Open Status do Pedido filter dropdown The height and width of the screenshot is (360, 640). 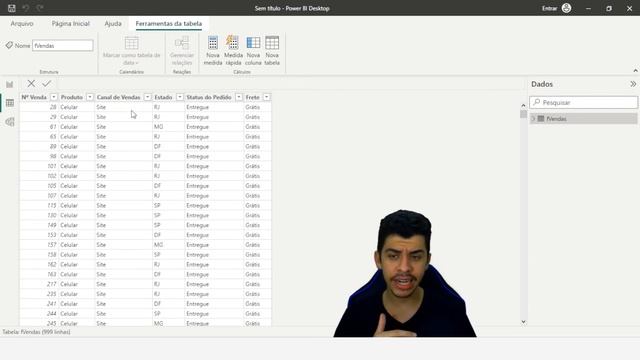[x=239, y=97]
